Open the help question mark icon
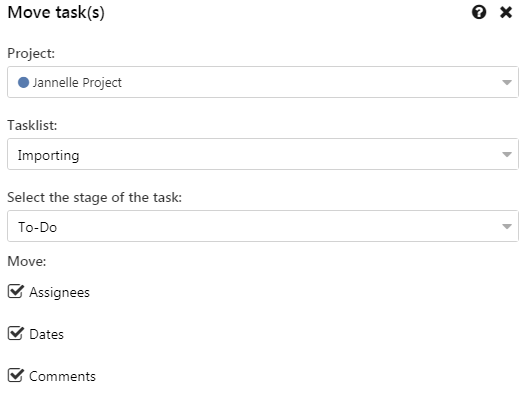The width and height of the screenshot is (526, 397). click(x=479, y=12)
